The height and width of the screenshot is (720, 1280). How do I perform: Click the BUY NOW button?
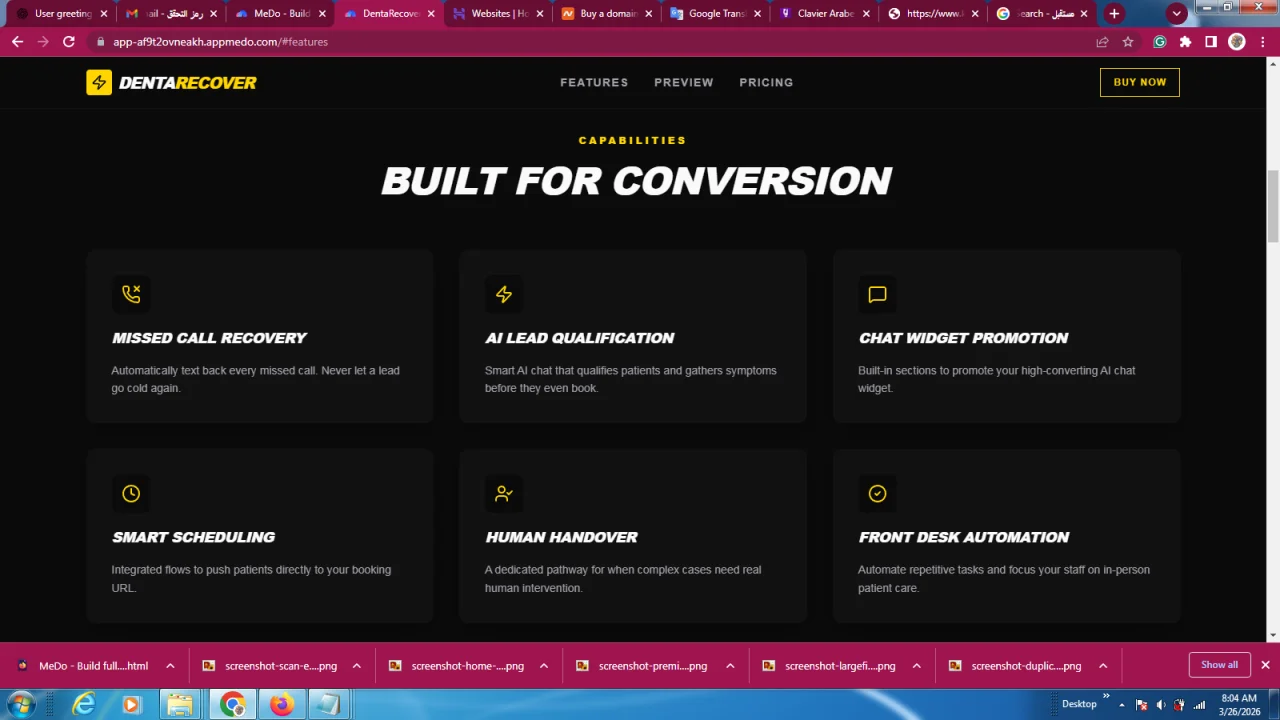tap(1140, 82)
